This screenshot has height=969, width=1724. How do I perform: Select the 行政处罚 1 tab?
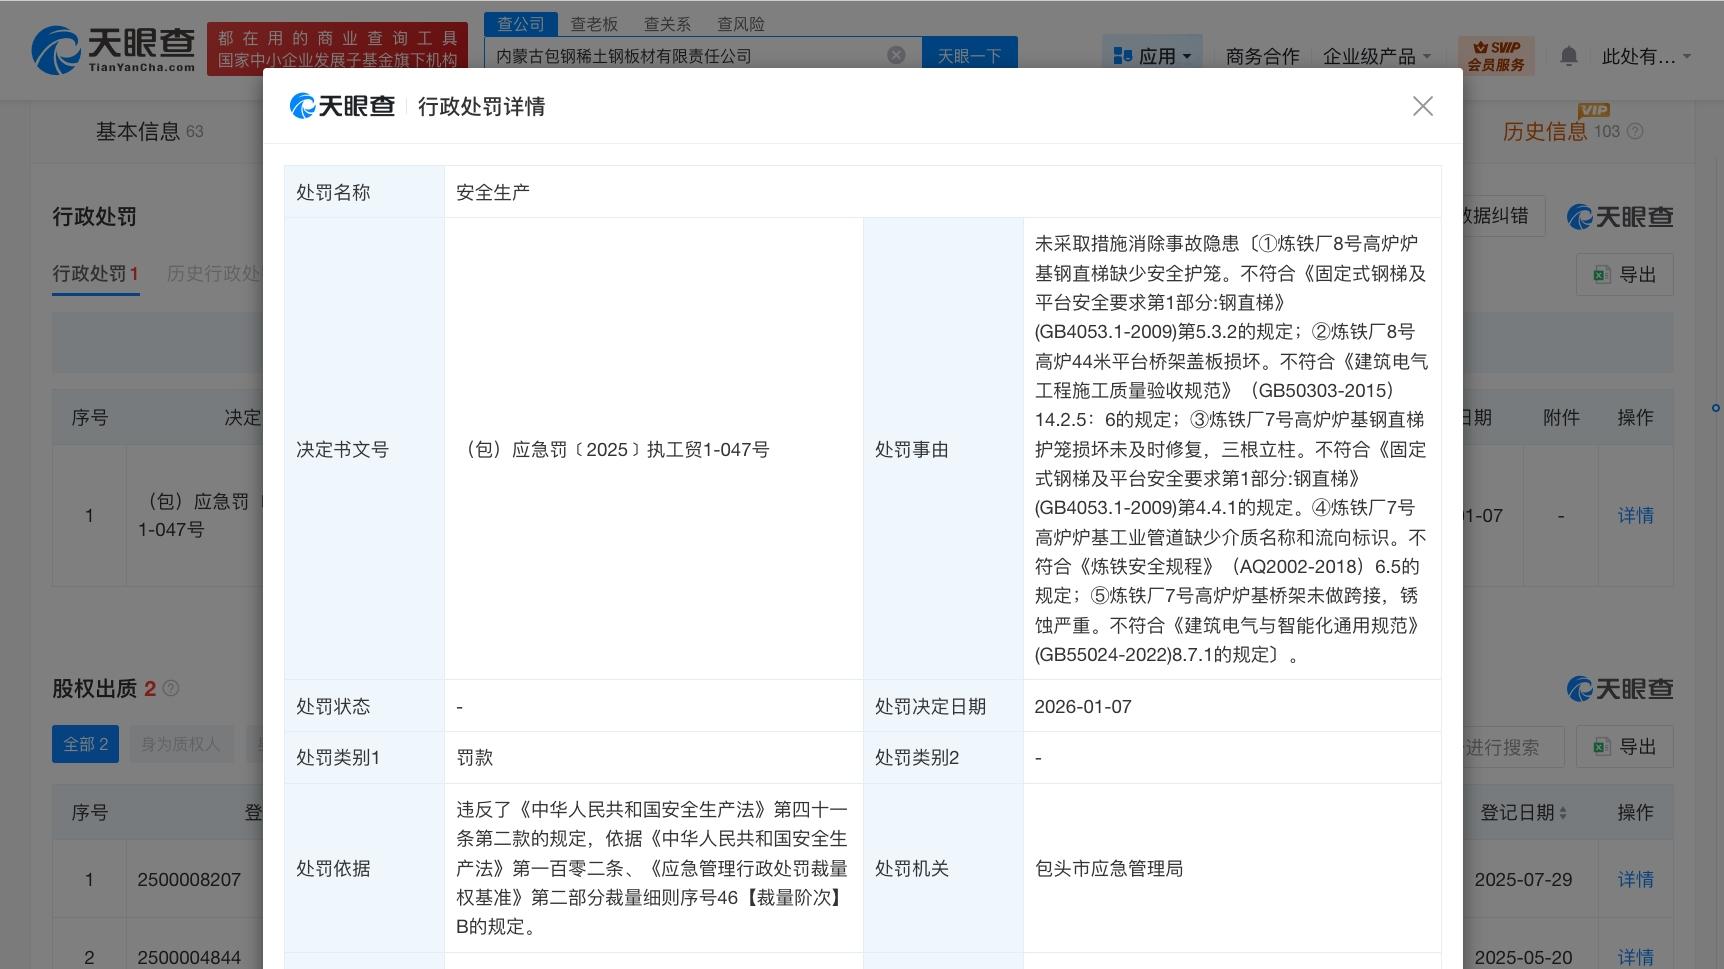[95, 273]
